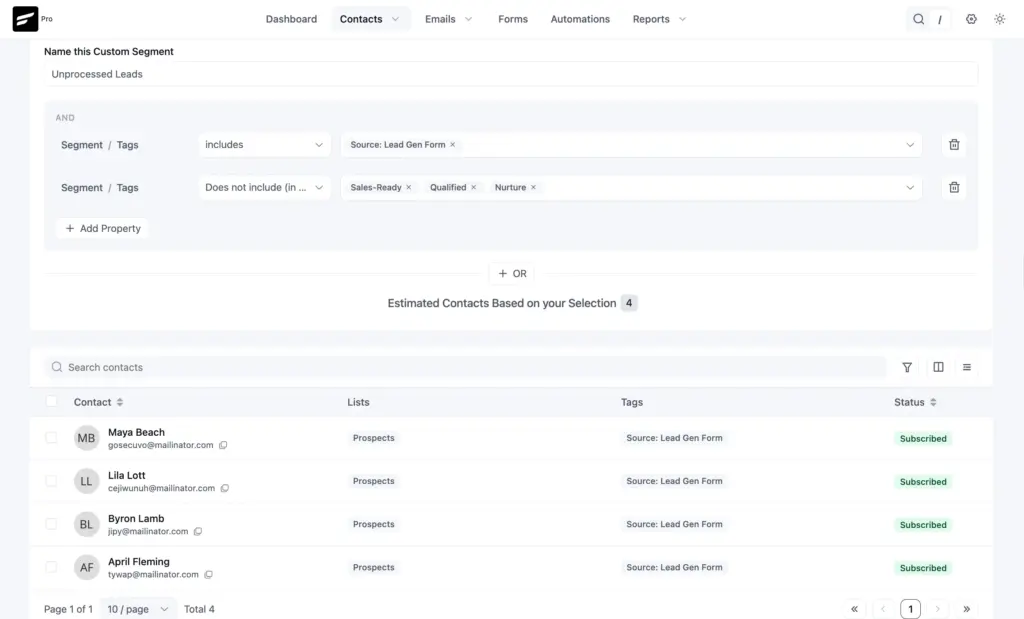Open Lila Lott's contact profile
1024x619 pixels.
coord(127,475)
